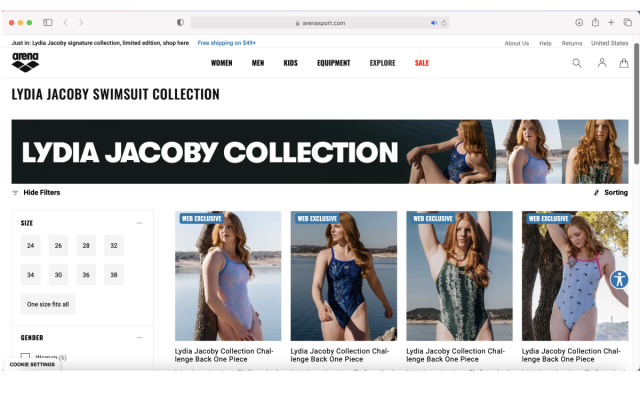Click Free shipping on $49+ link

click(227, 43)
